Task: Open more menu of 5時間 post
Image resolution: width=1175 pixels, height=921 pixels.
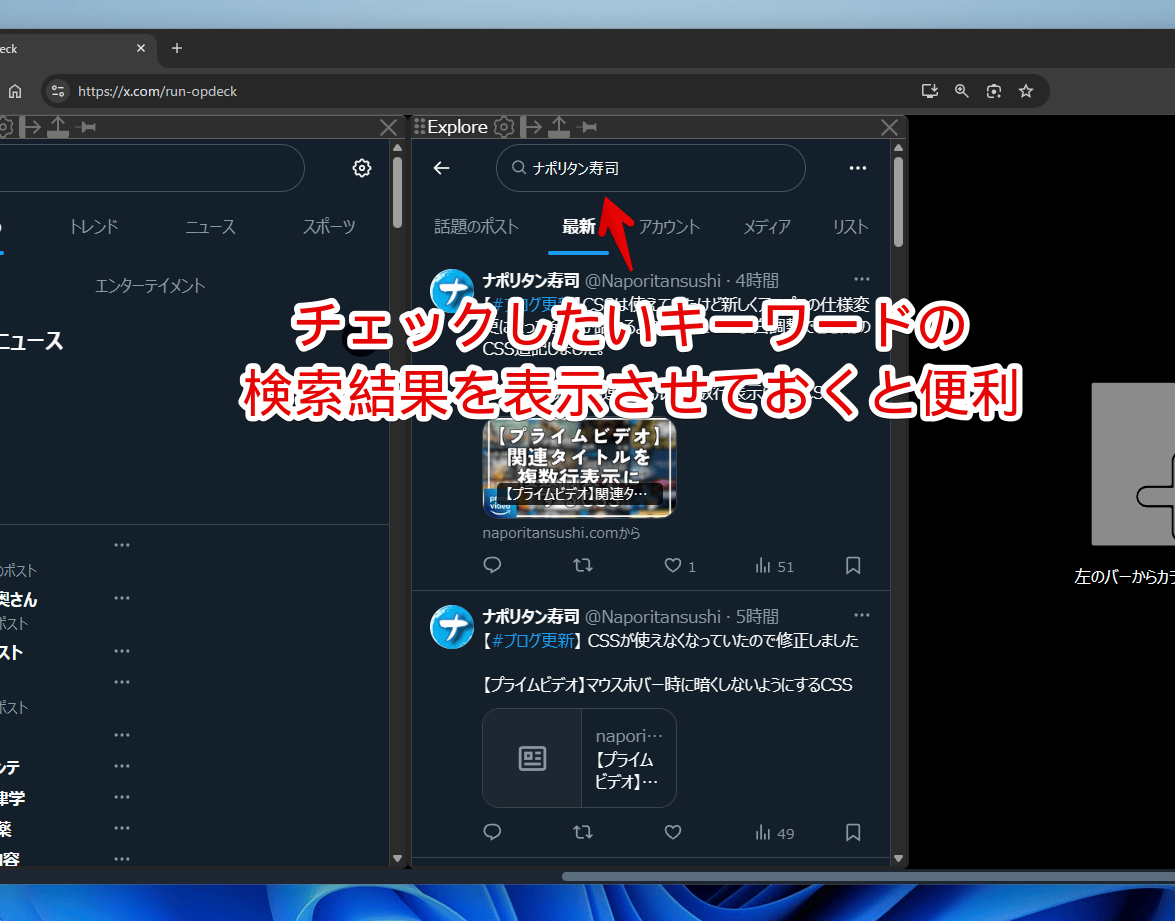Action: [862, 614]
